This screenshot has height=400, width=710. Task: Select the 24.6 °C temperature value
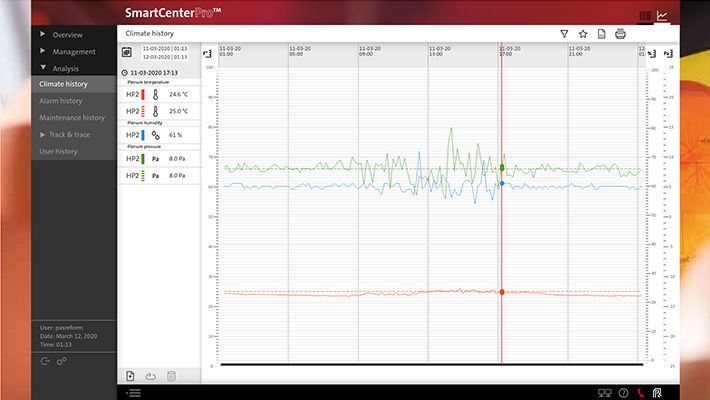coord(178,94)
